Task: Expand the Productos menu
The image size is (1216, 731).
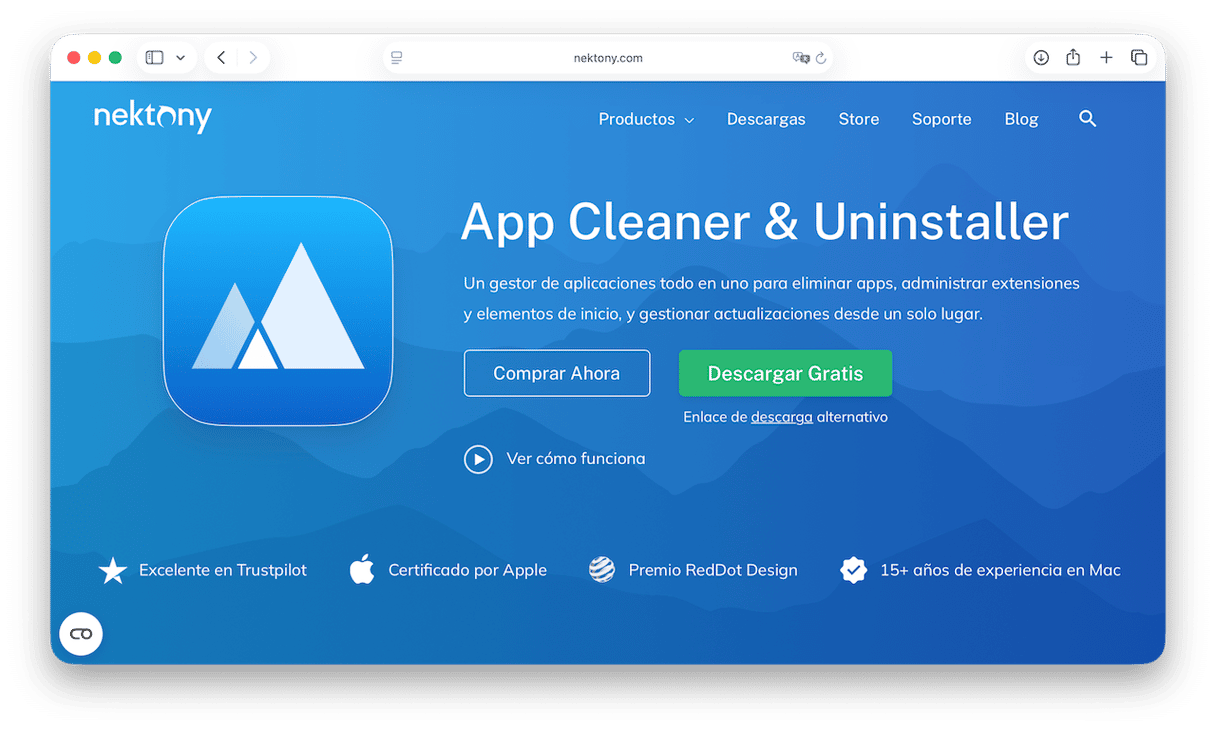Action: coord(646,119)
